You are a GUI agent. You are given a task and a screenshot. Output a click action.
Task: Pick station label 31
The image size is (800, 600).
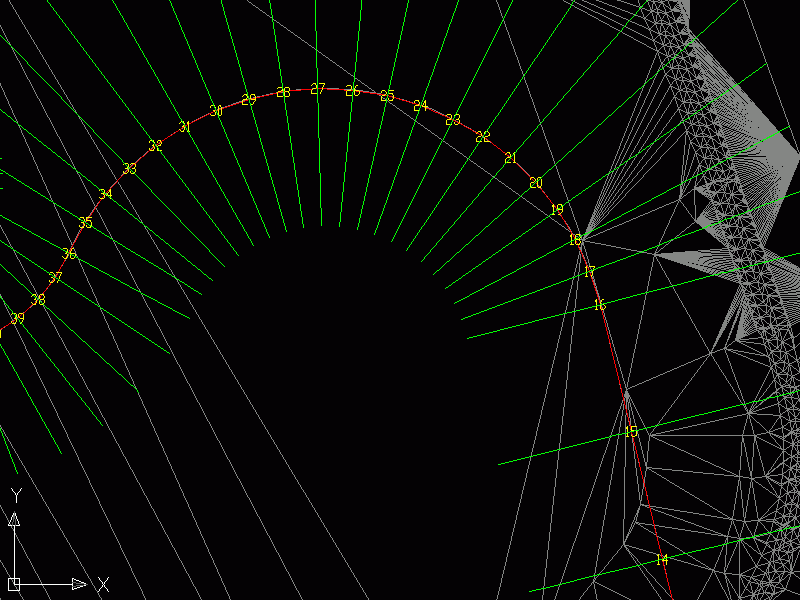click(185, 127)
